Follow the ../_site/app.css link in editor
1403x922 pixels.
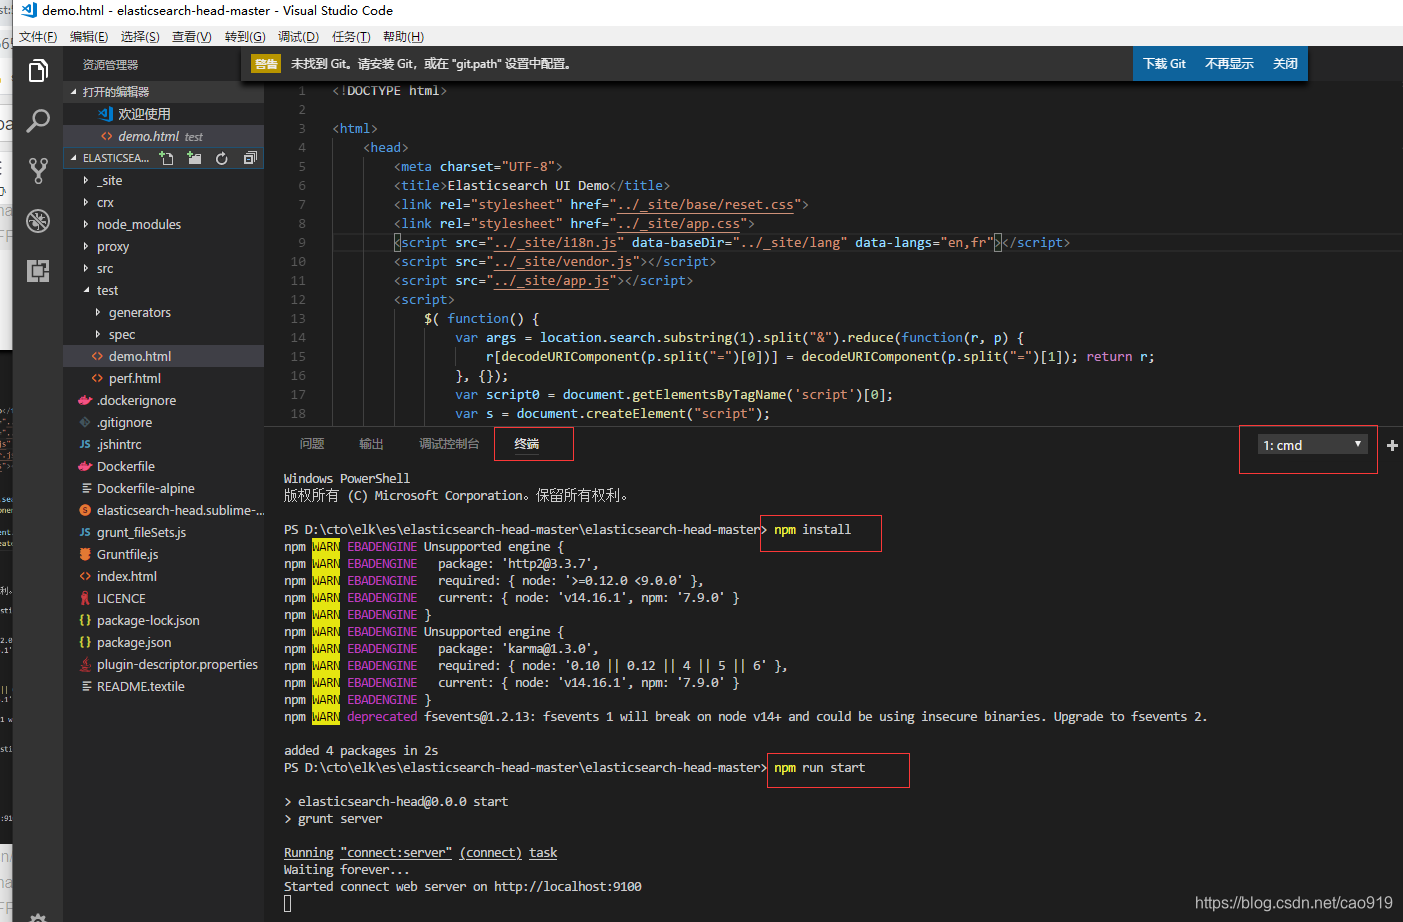679,224
